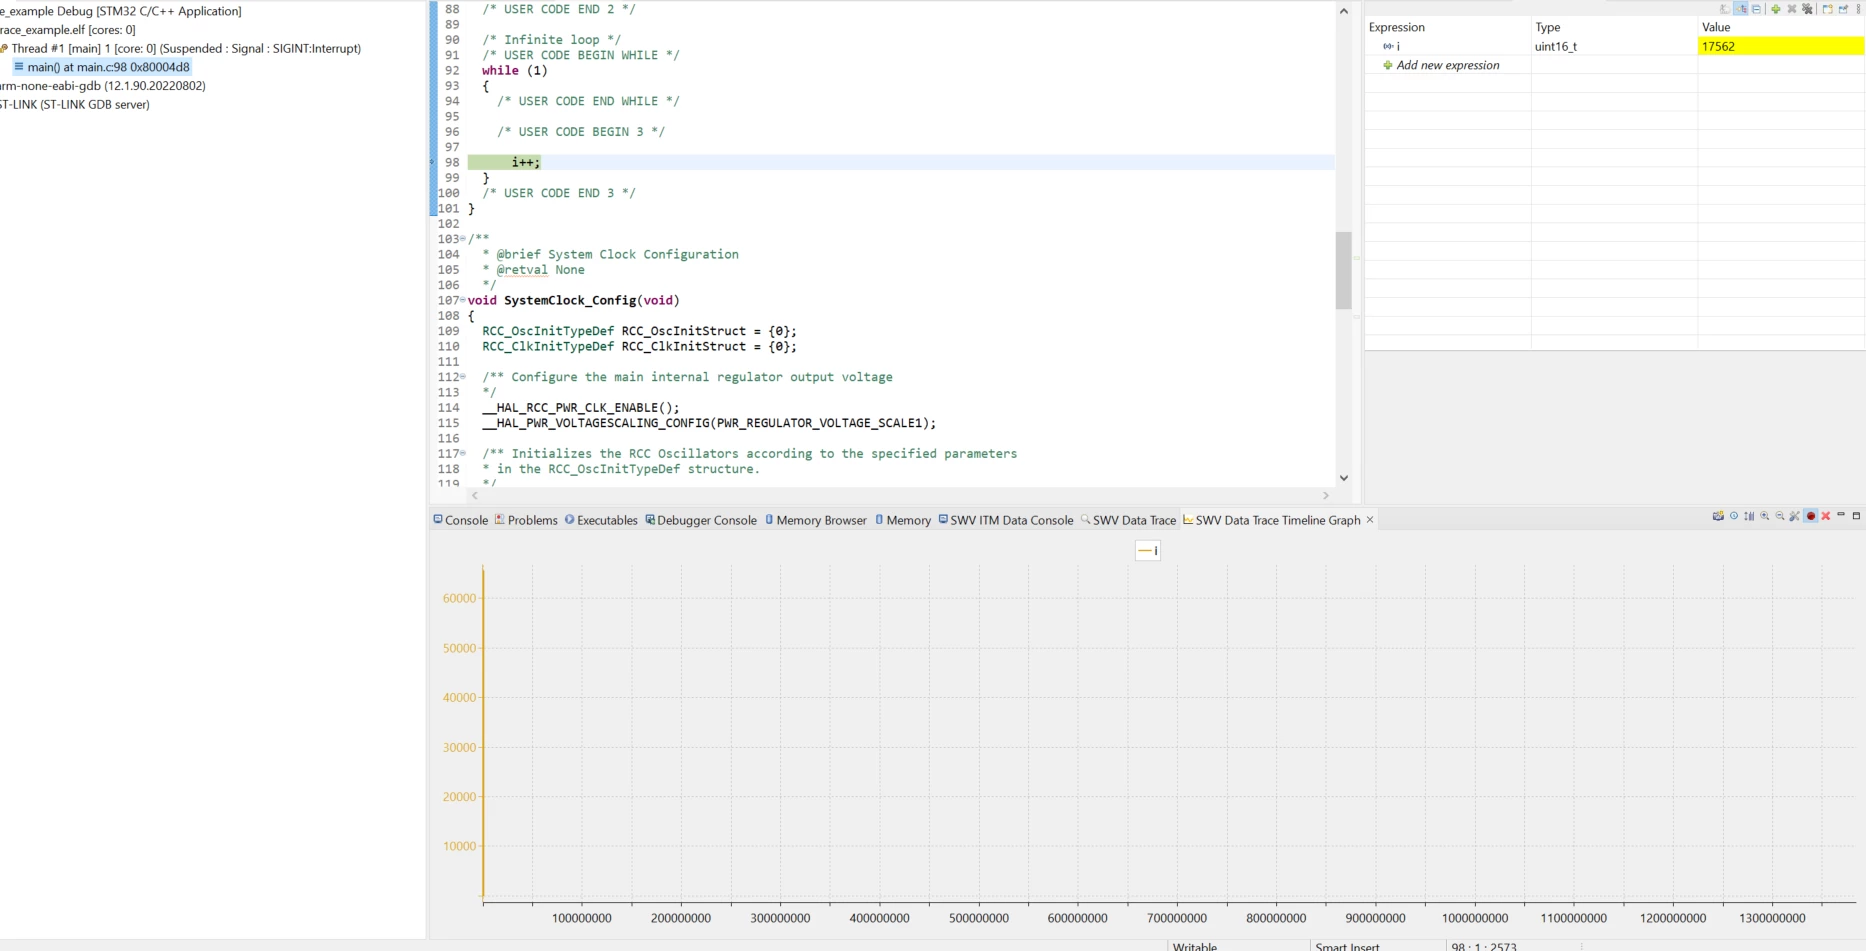Click the line 98 i++ statement
This screenshot has width=1866, height=951.
(525, 162)
